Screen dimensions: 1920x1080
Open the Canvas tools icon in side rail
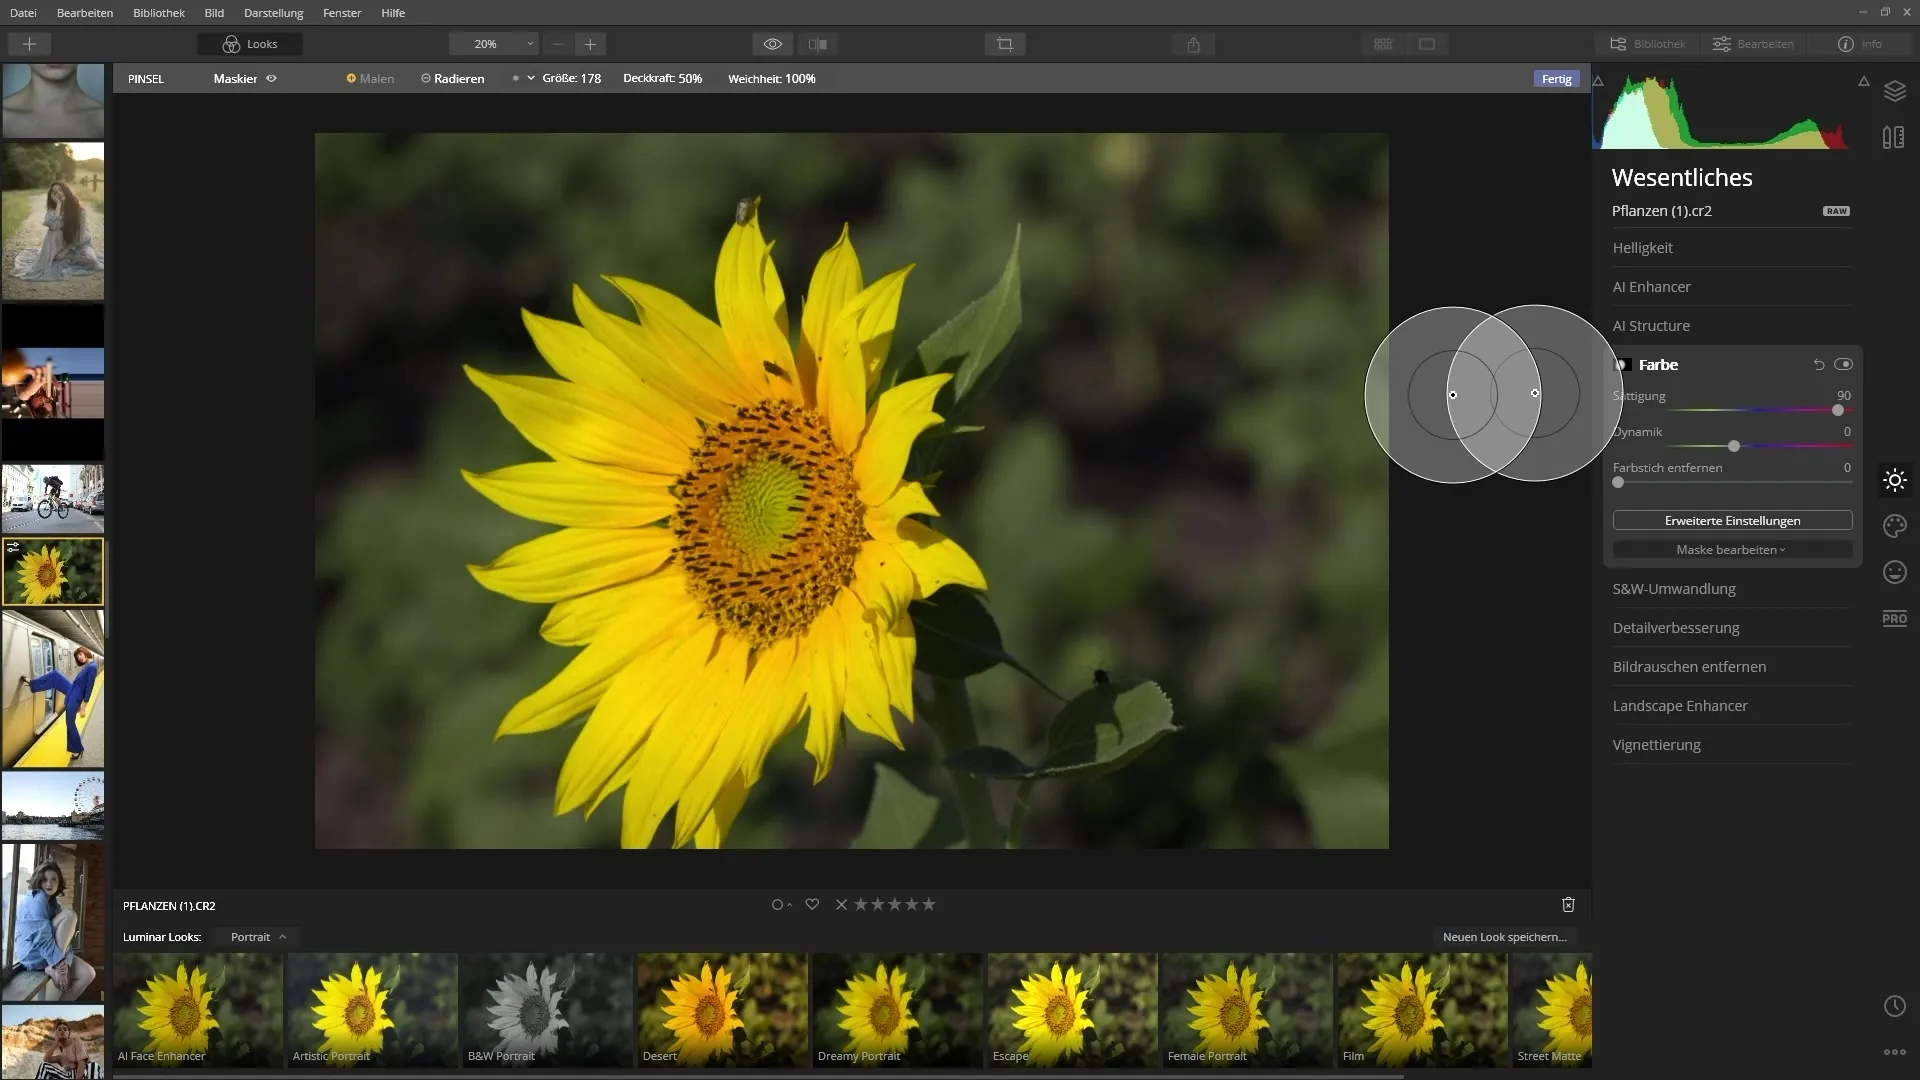click(1893, 138)
